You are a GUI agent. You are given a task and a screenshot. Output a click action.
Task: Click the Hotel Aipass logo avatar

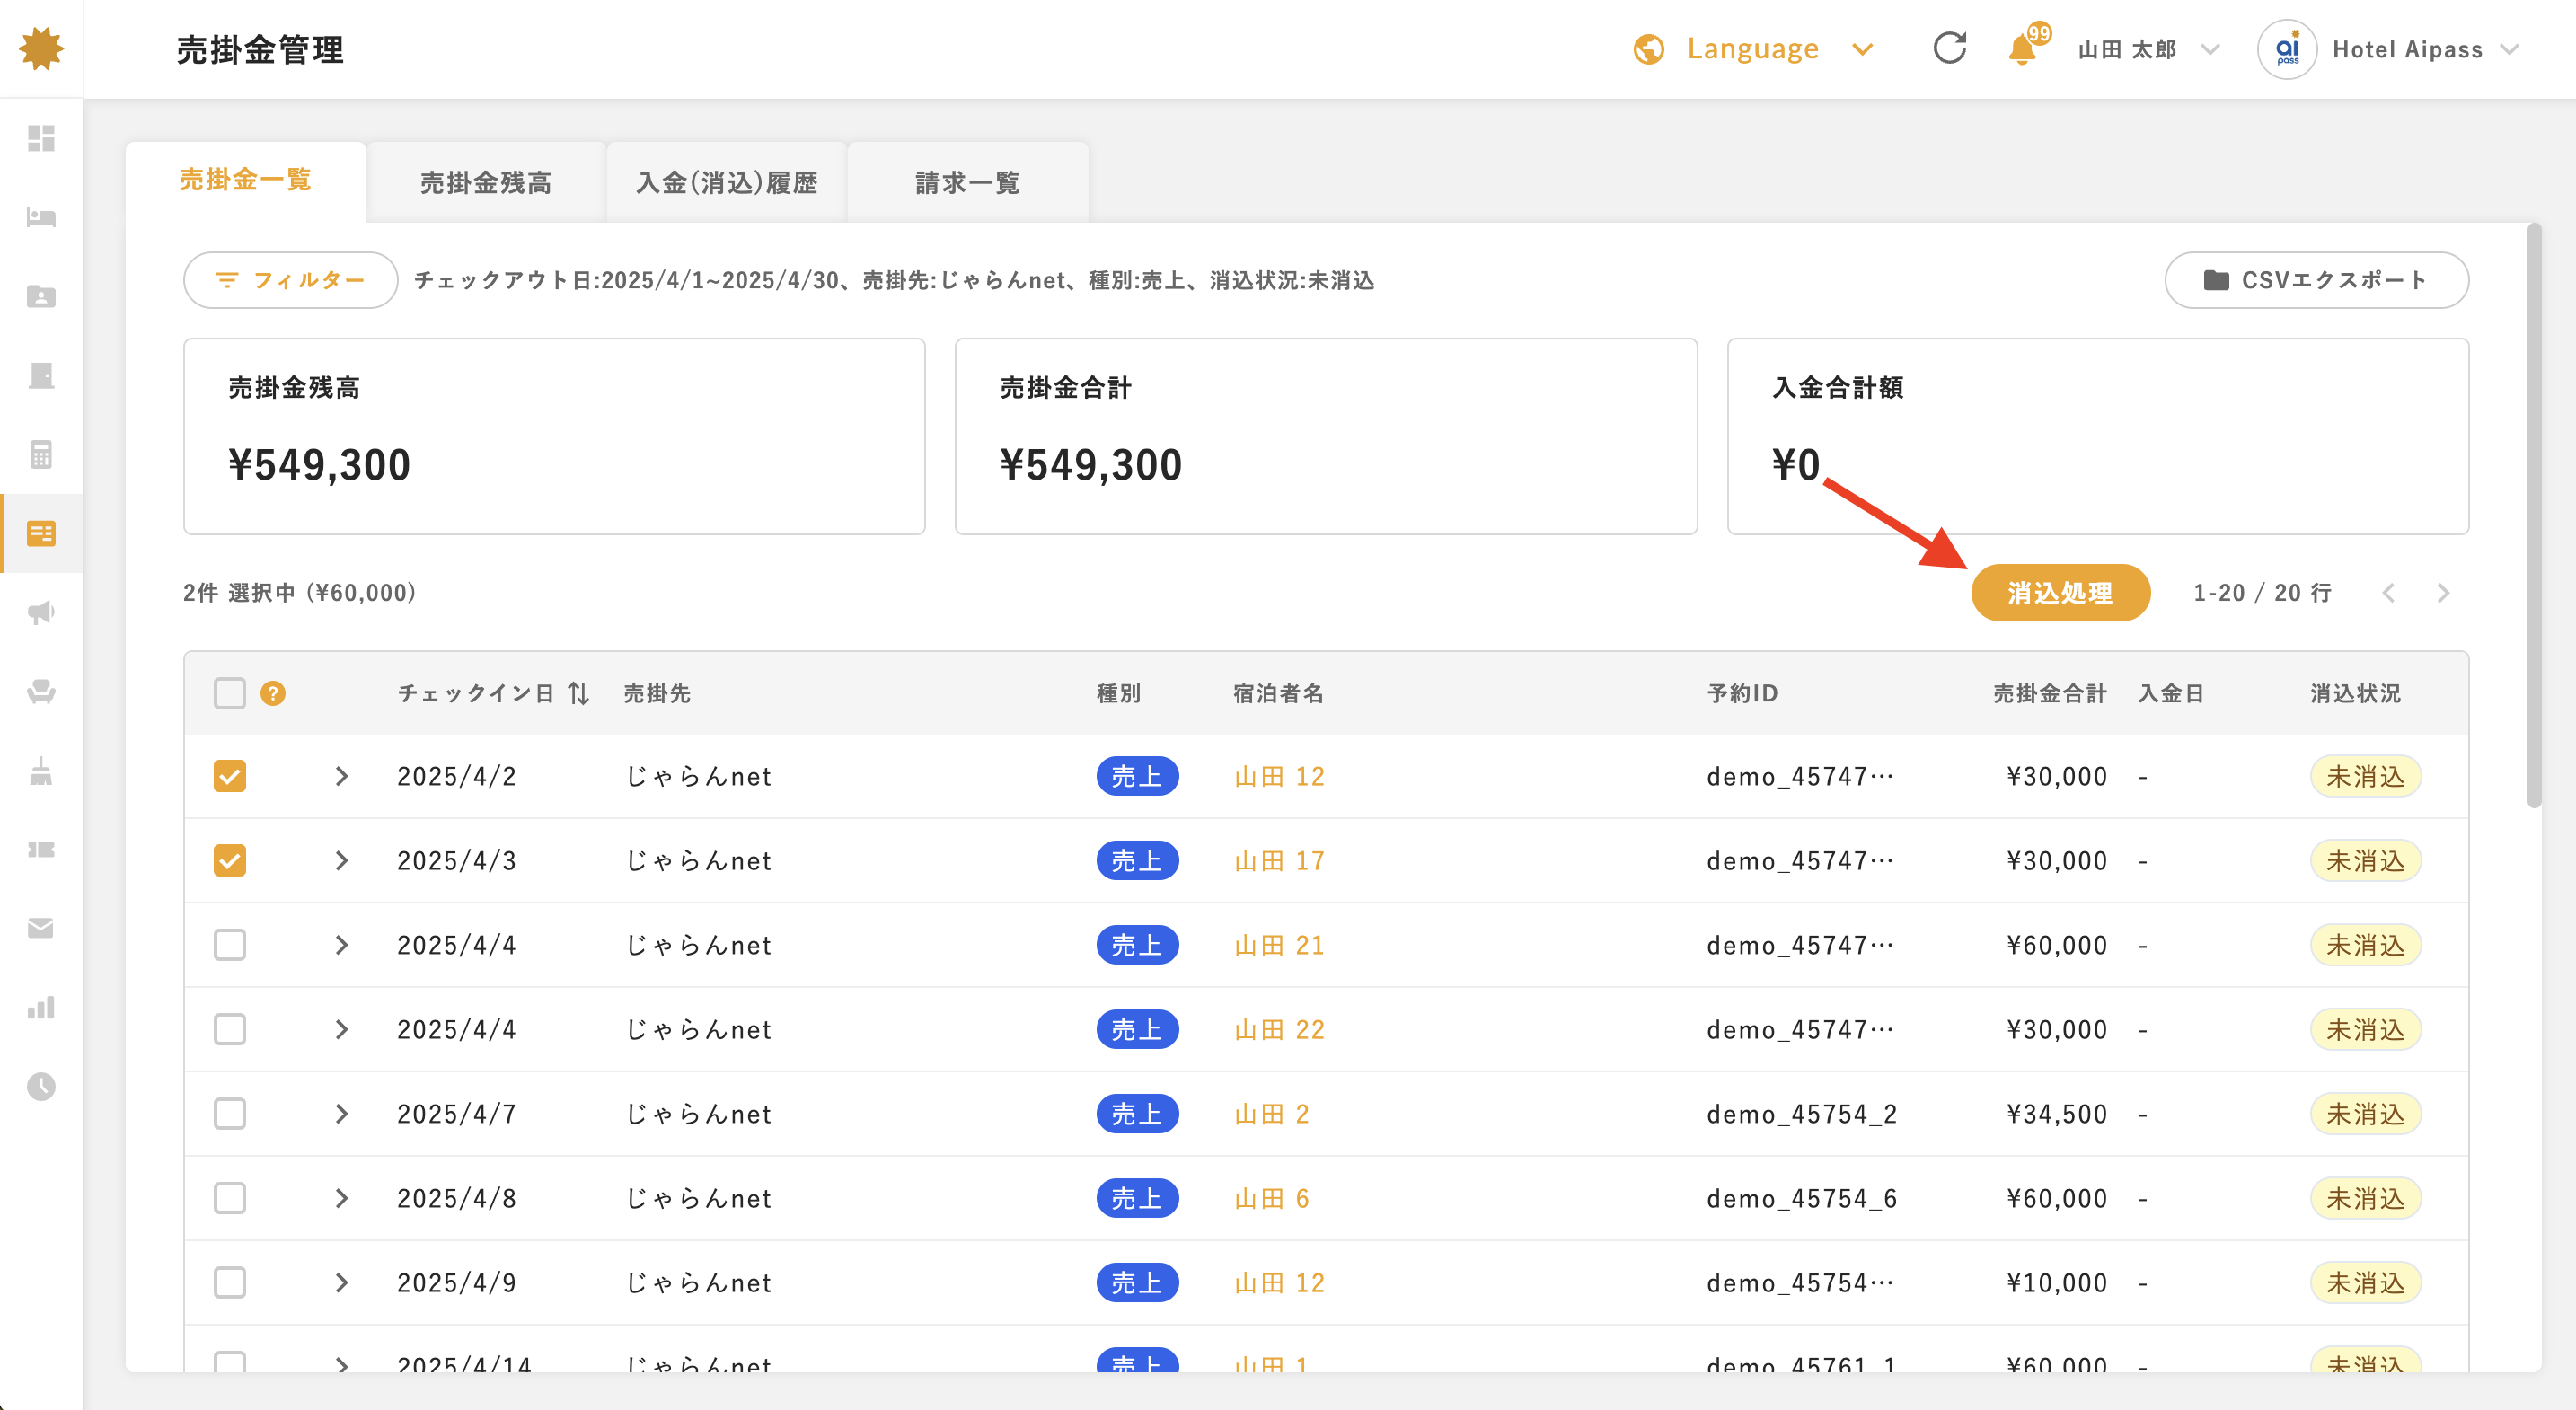coord(2287,48)
